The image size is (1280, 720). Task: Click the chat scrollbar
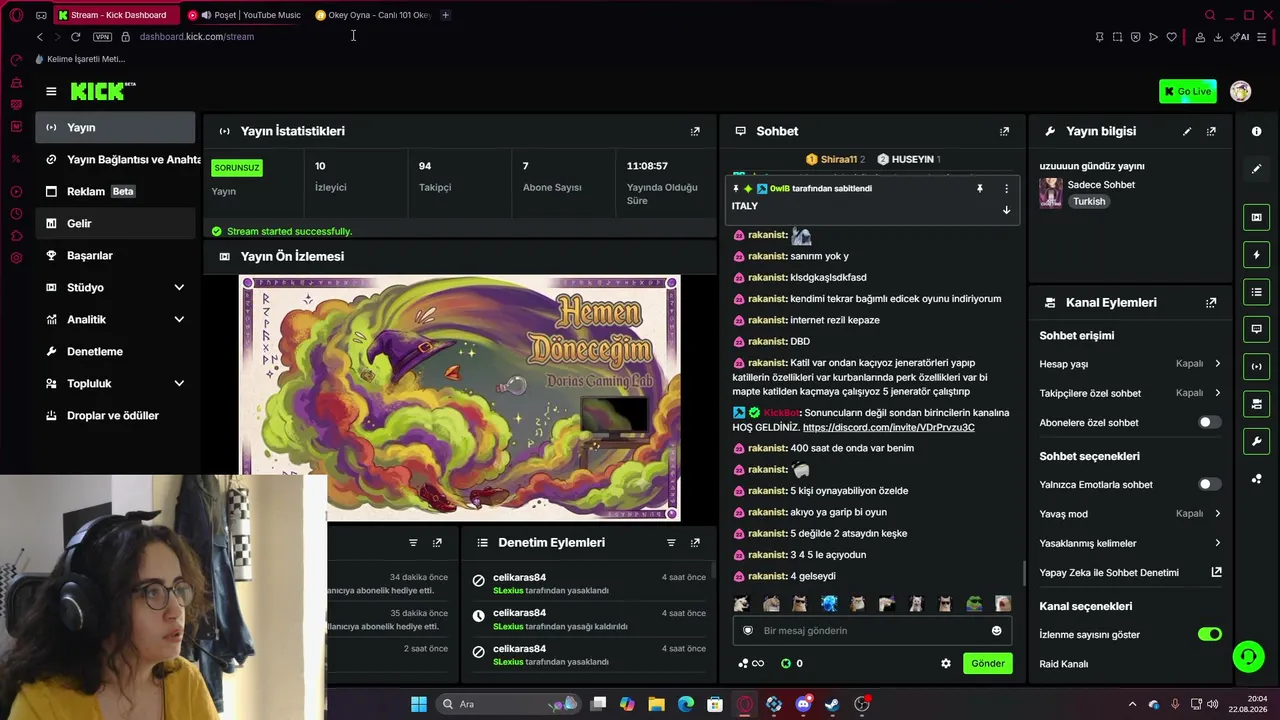[x=1024, y=573]
